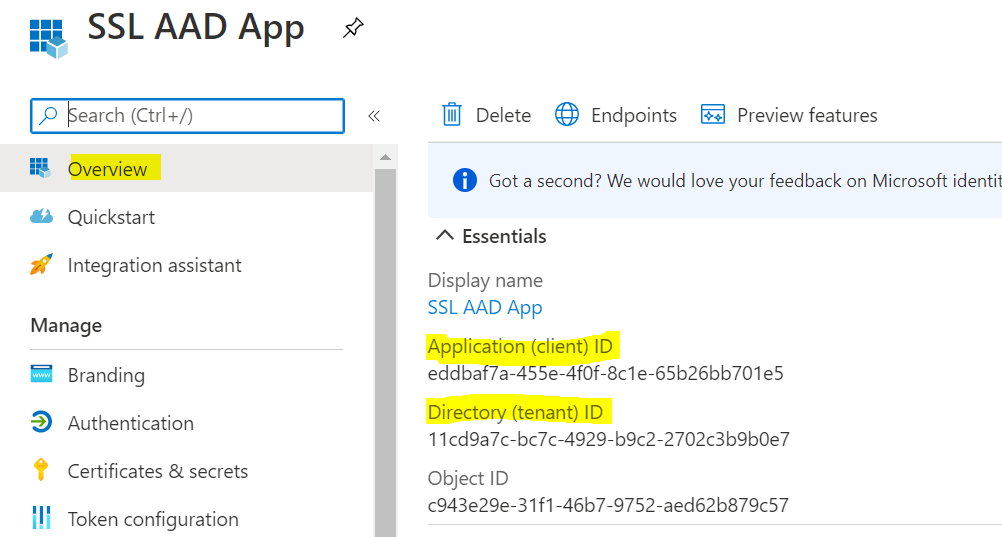Collapse the Essentials section chevron

(x=445, y=235)
